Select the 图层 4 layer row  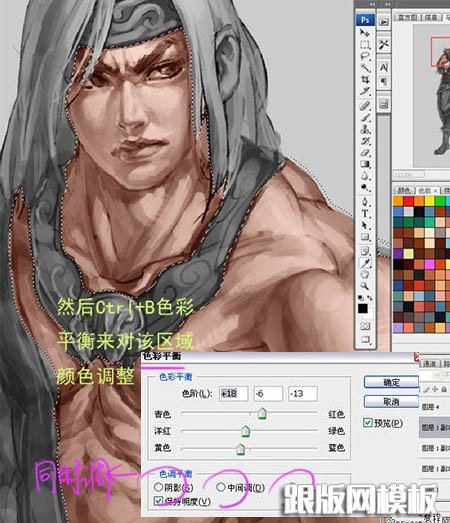click(435, 407)
